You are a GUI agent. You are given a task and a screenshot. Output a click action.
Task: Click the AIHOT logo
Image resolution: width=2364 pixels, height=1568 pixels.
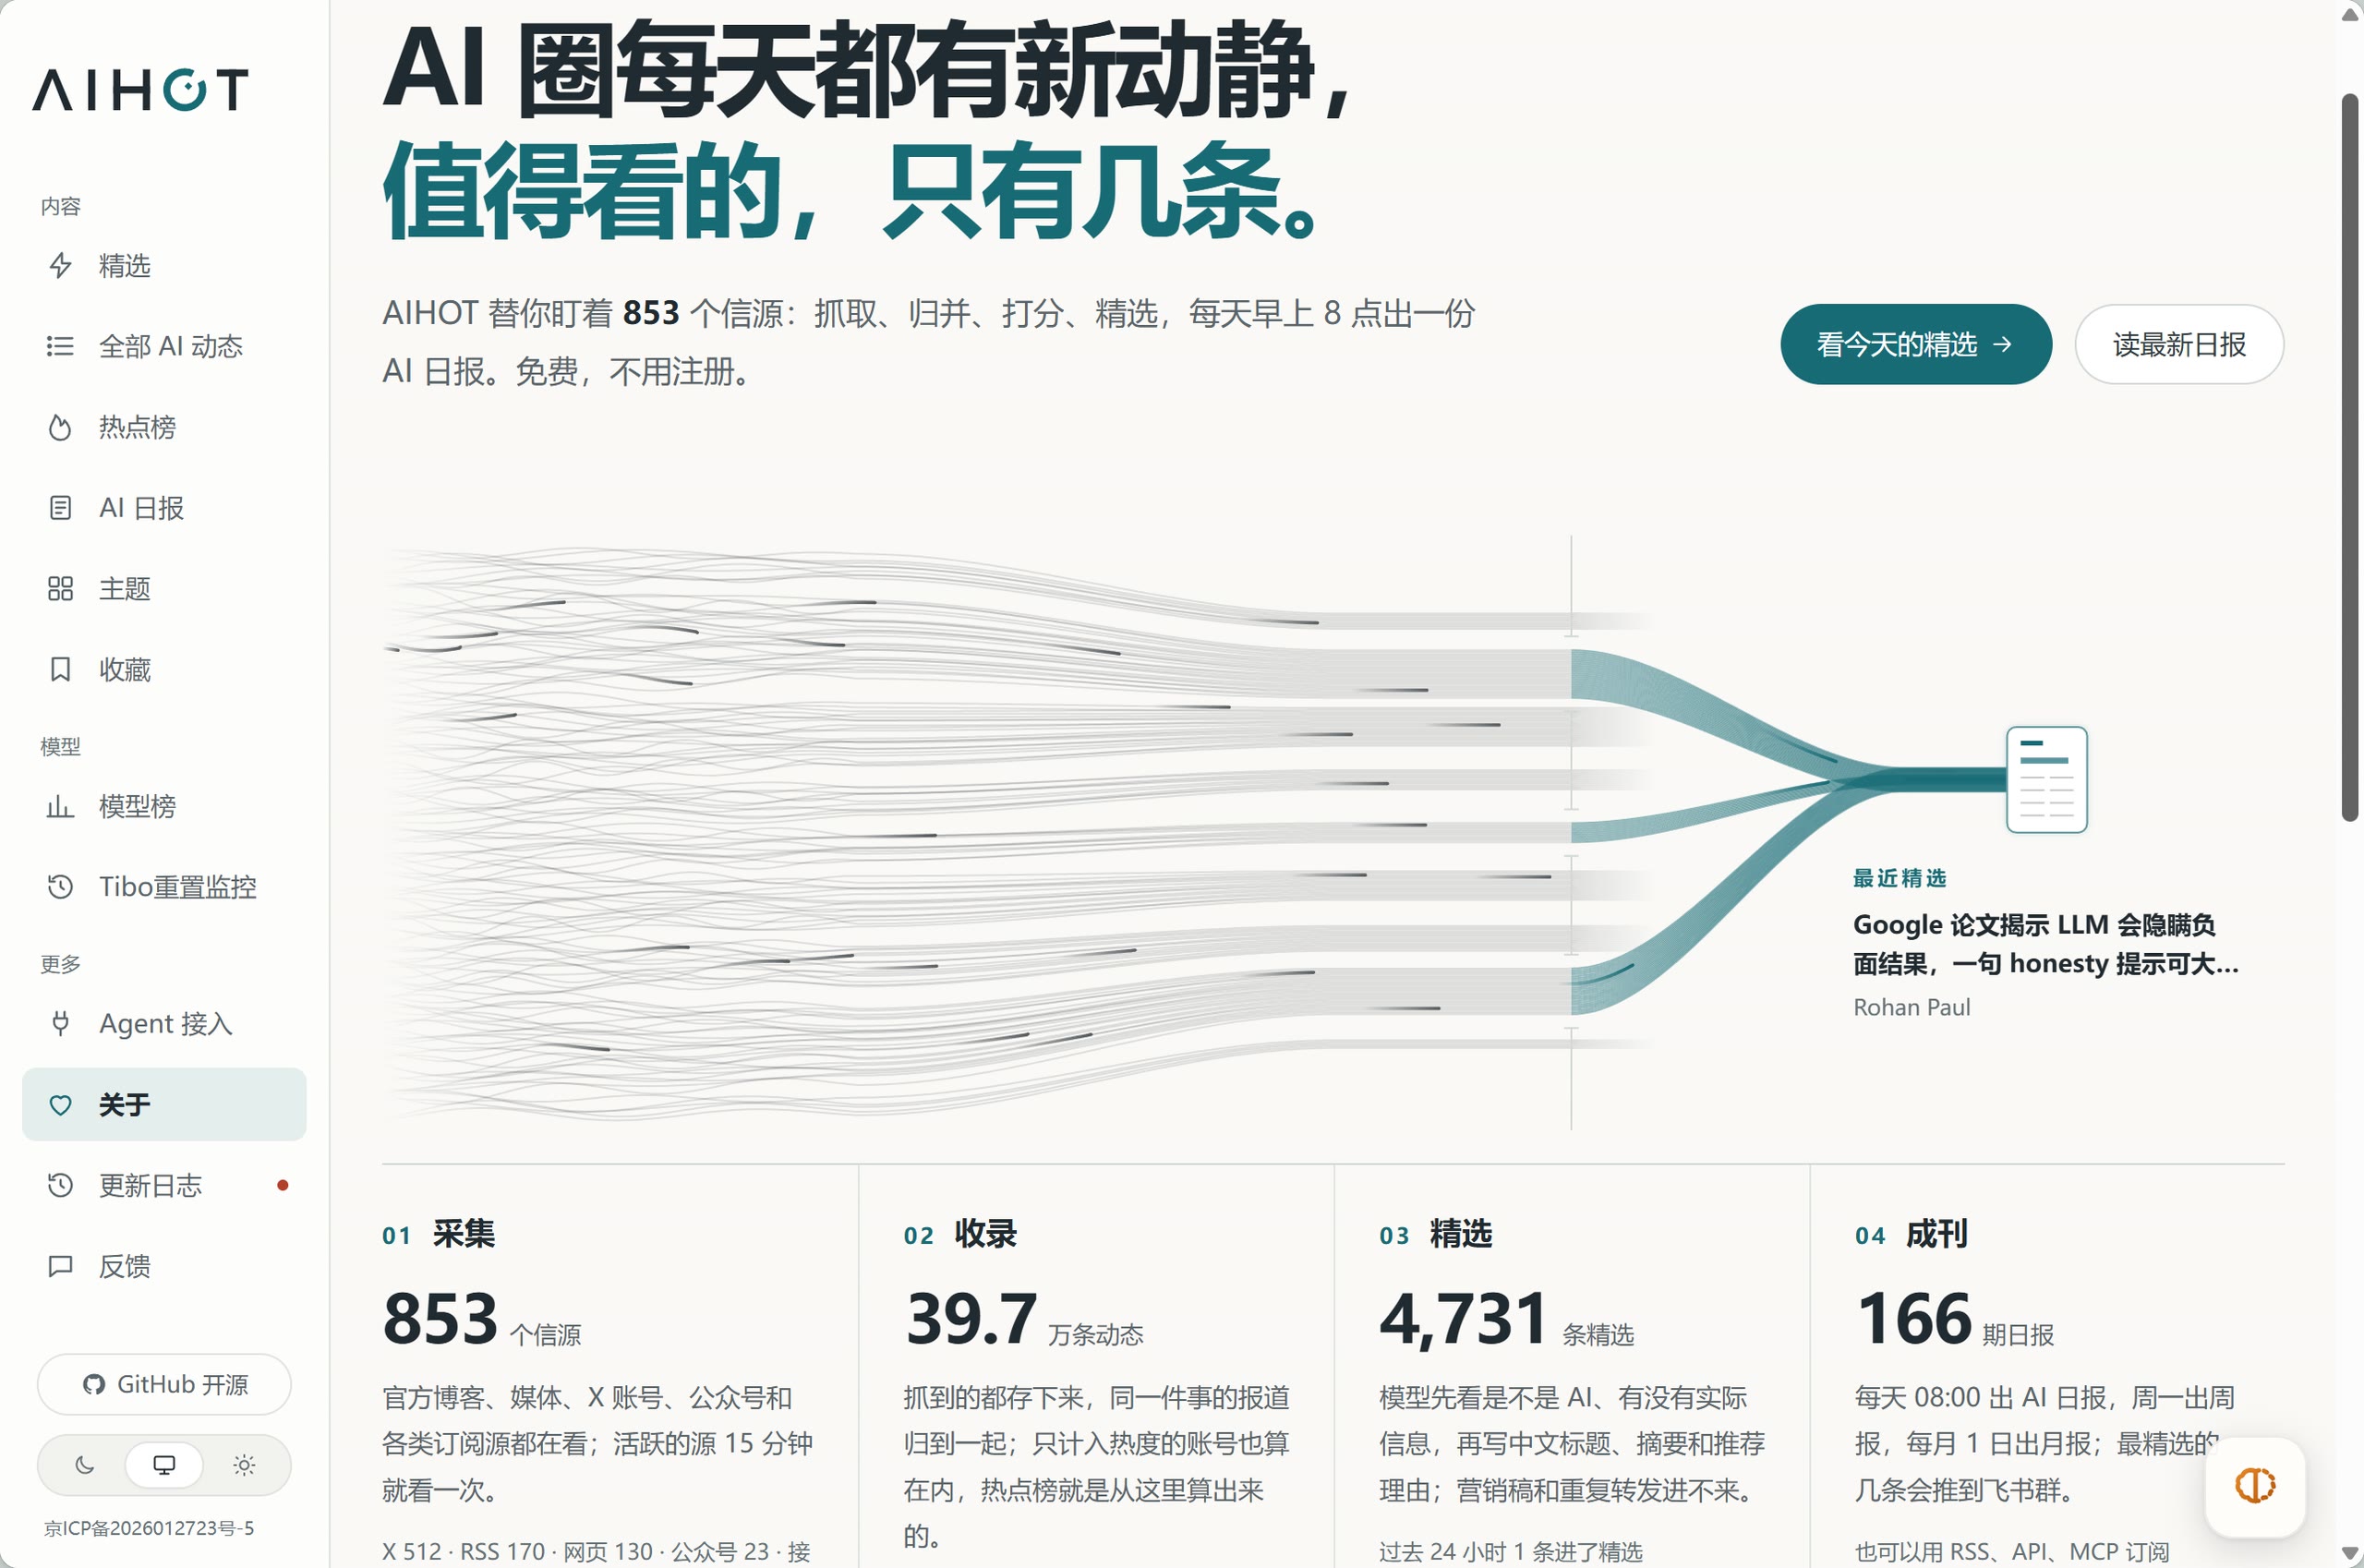click(x=140, y=90)
